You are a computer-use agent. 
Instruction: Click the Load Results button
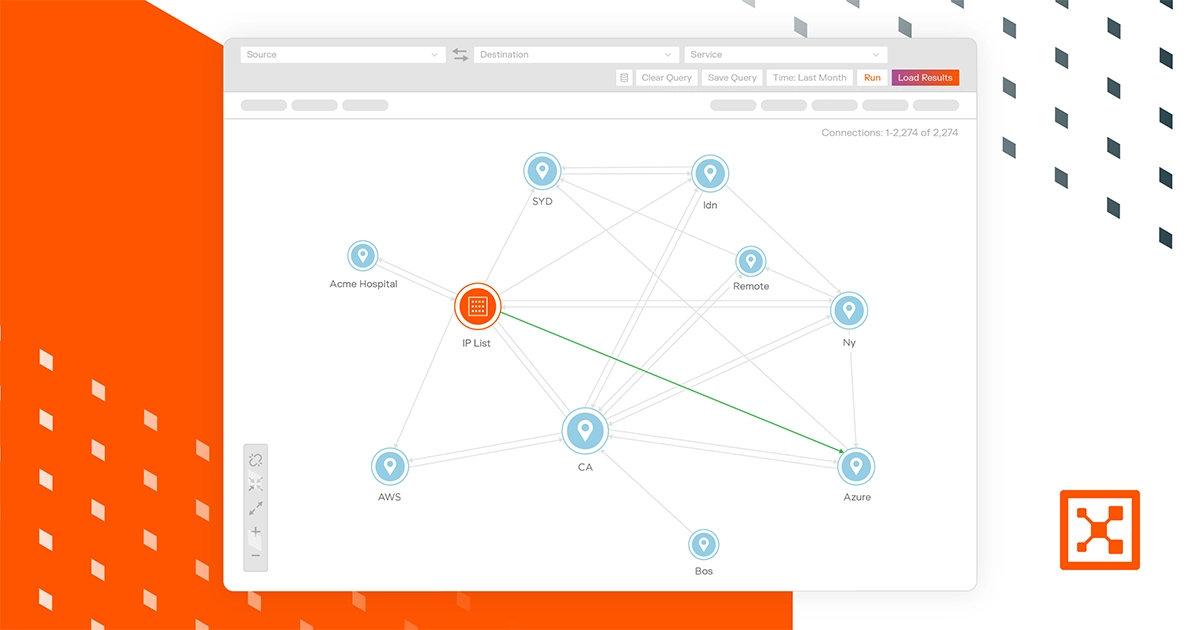point(924,77)
